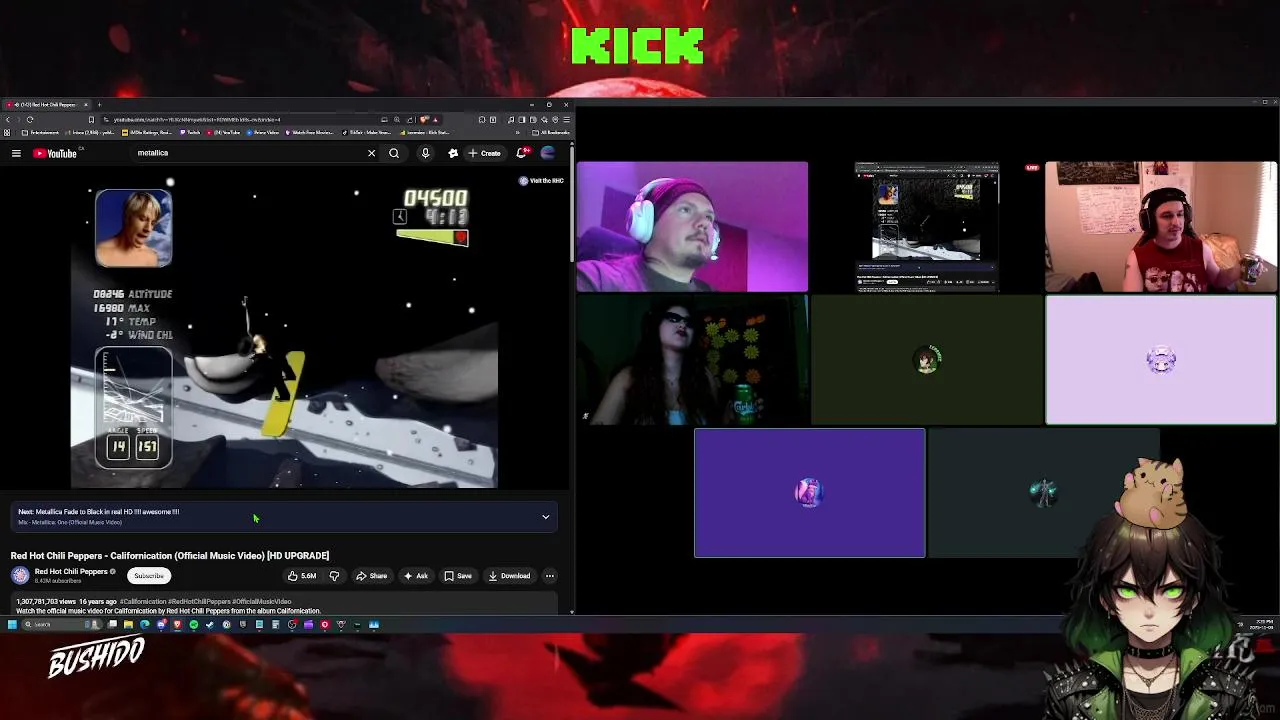Select the red-shirt headphone streamer webcam tile
Screen dimensions: 1280x720
1161,226
